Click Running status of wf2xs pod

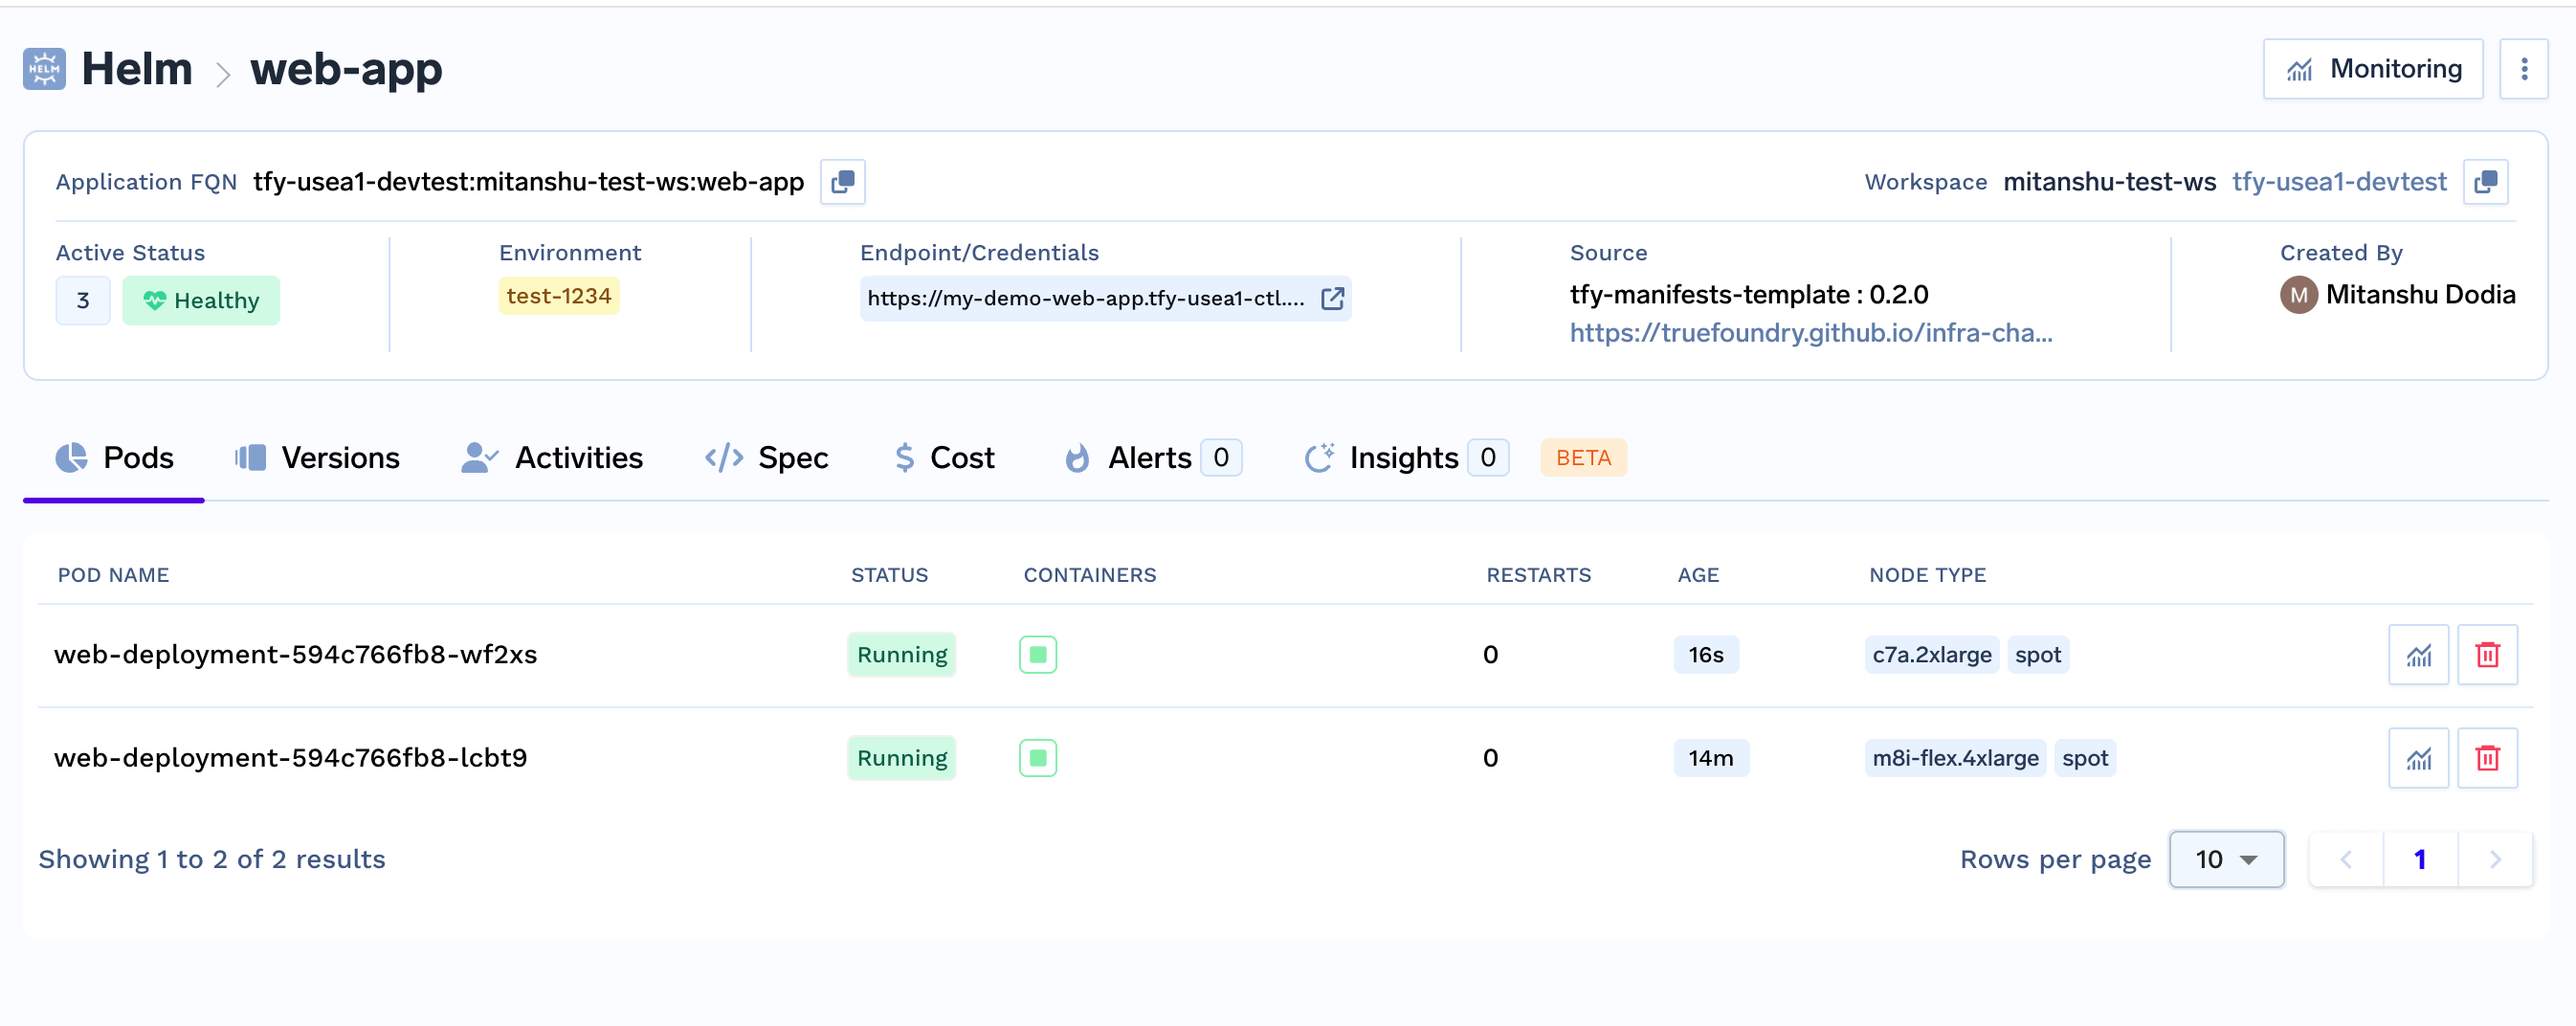pos(902,655)
